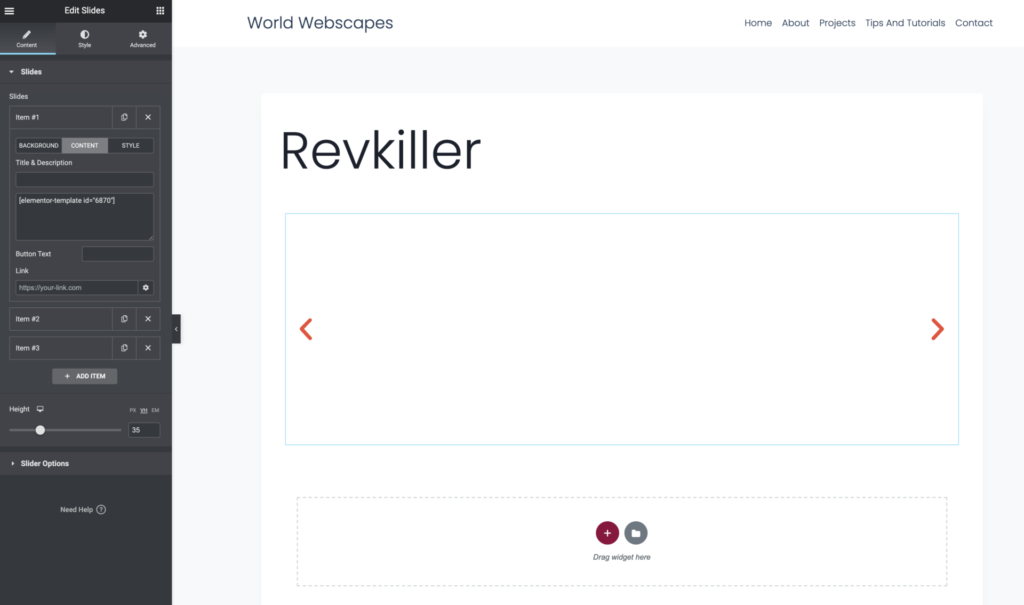Click the Need Help question mark icon
Screen dimensions: 1024x605
point(101,510)
